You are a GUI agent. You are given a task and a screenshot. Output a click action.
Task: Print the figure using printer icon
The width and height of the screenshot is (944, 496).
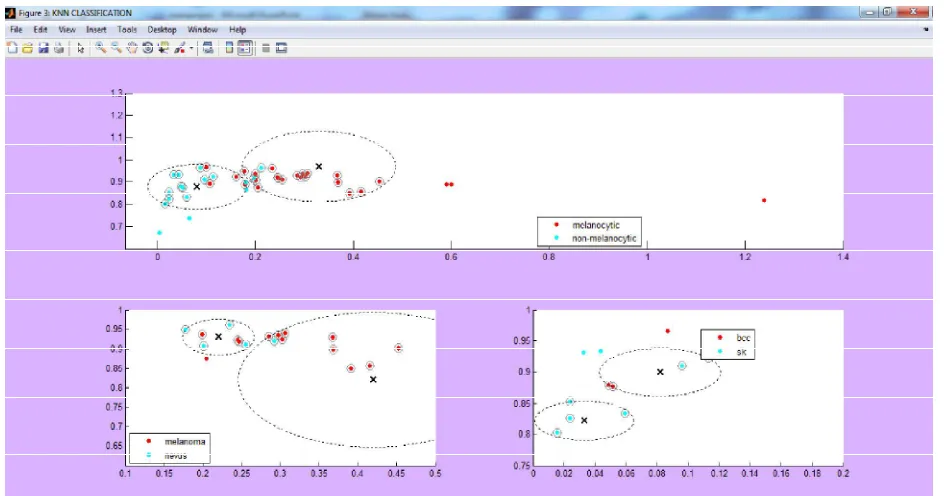point(59,48)
